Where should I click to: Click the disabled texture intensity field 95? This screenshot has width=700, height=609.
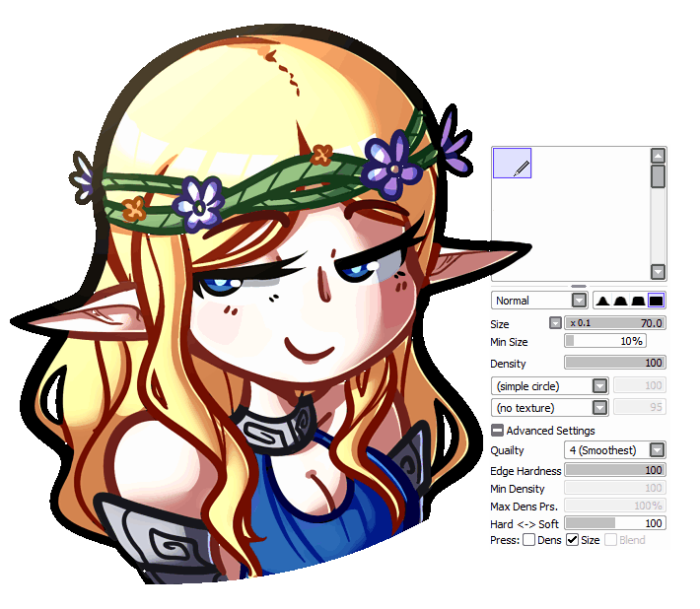(640, 407)
